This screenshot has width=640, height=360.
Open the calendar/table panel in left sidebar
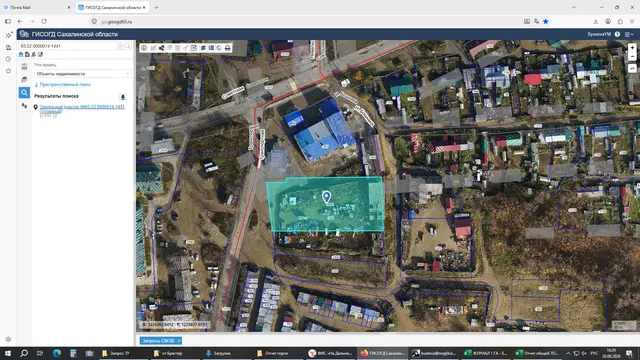pos(24,67)
